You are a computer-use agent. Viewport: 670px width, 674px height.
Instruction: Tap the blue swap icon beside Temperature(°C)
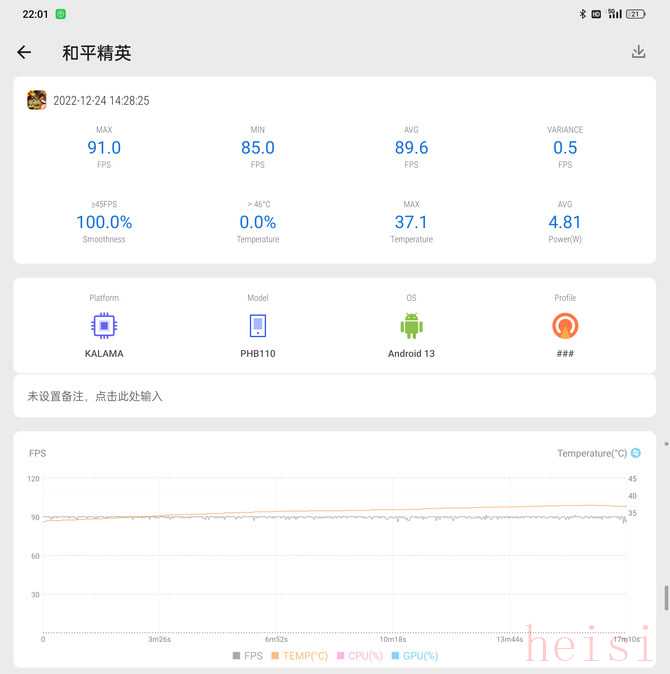click(636, 453)
